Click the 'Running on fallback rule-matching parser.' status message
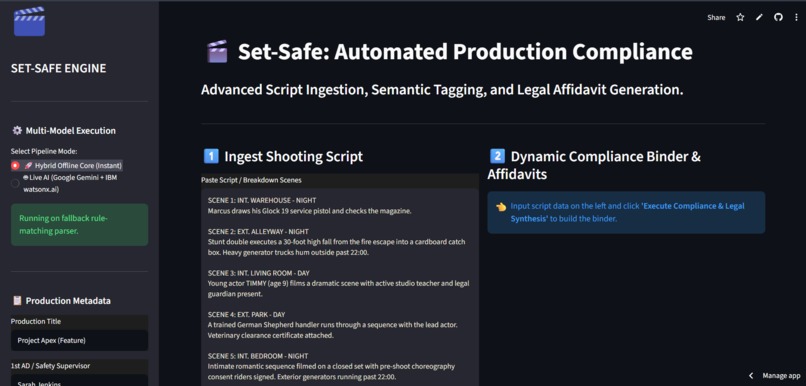 tap(79, 225)
